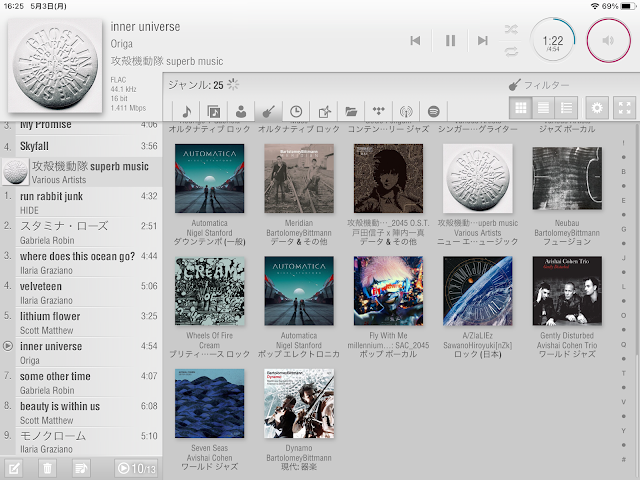Jump to letter Q in index
This screenshot has height=480, width=640.
tap(623, 344)
